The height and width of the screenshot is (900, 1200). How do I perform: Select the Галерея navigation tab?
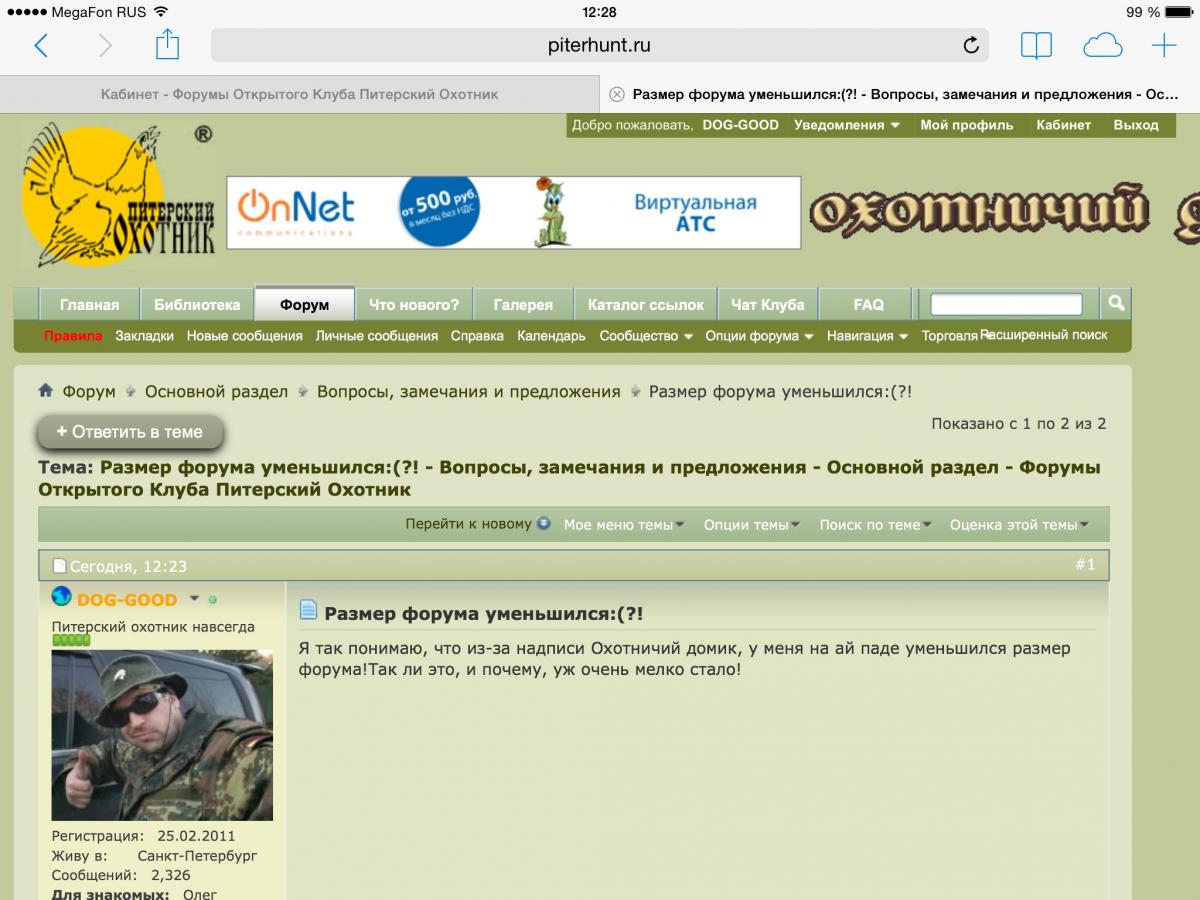[x=523, y=305]
